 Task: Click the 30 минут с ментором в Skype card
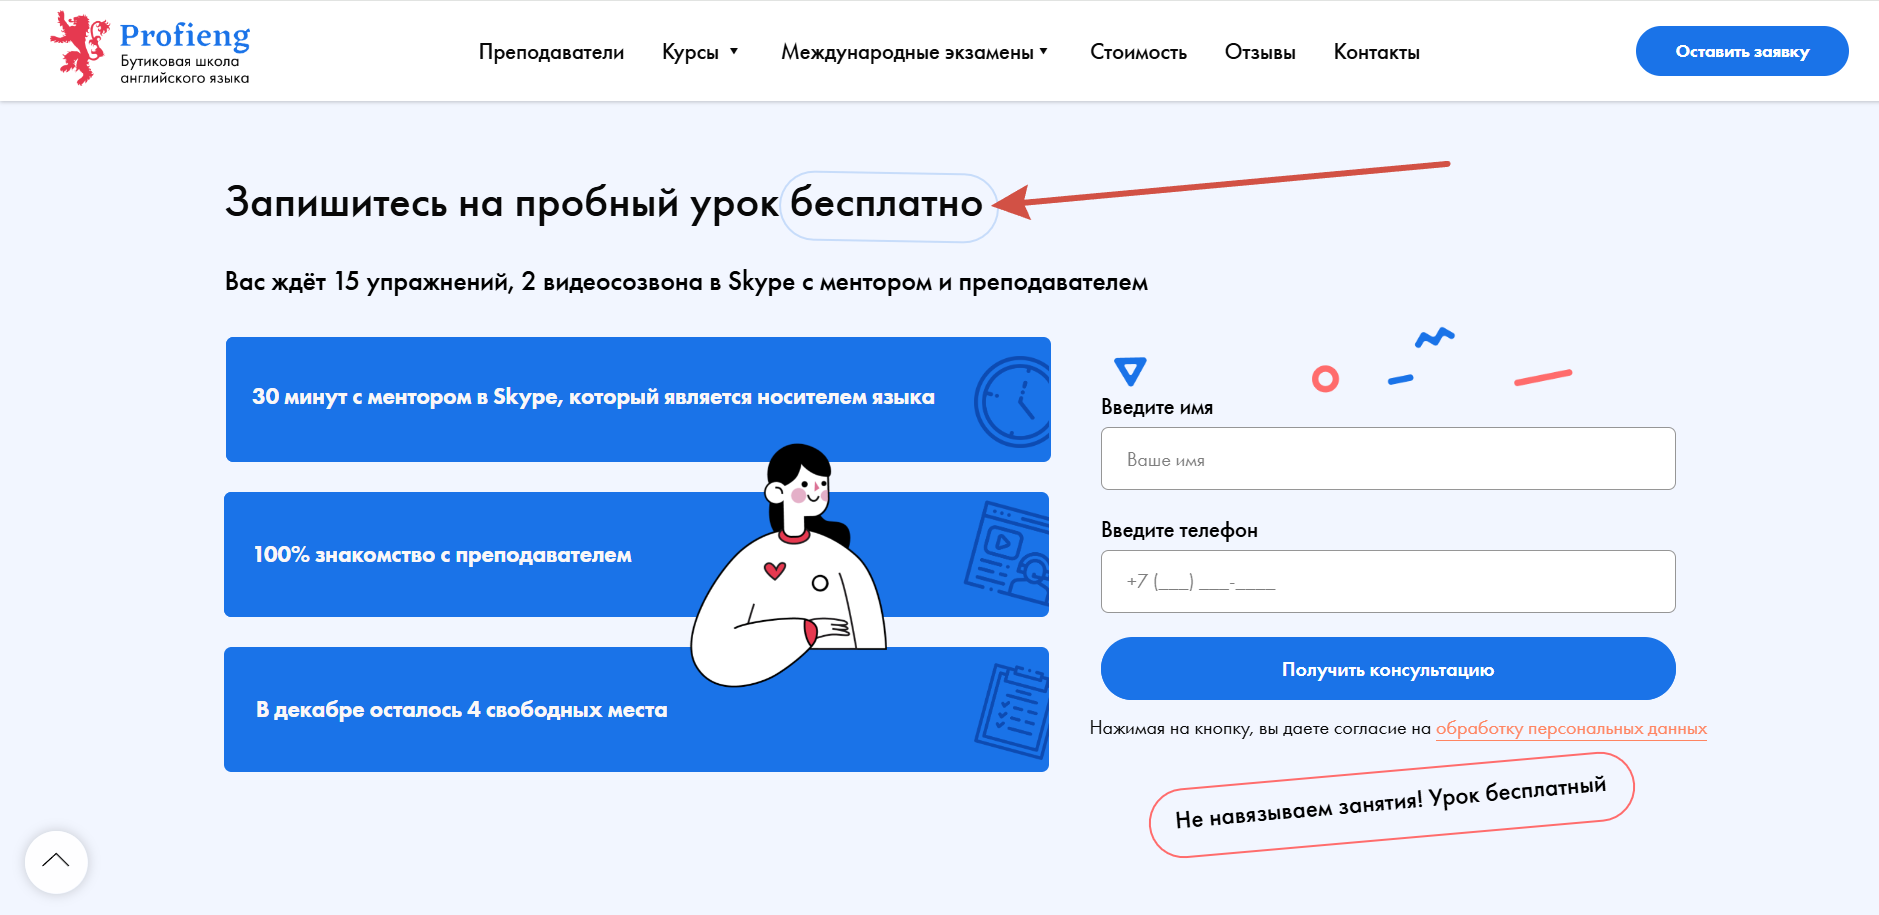pyautogui.click(x=638, y=399)
